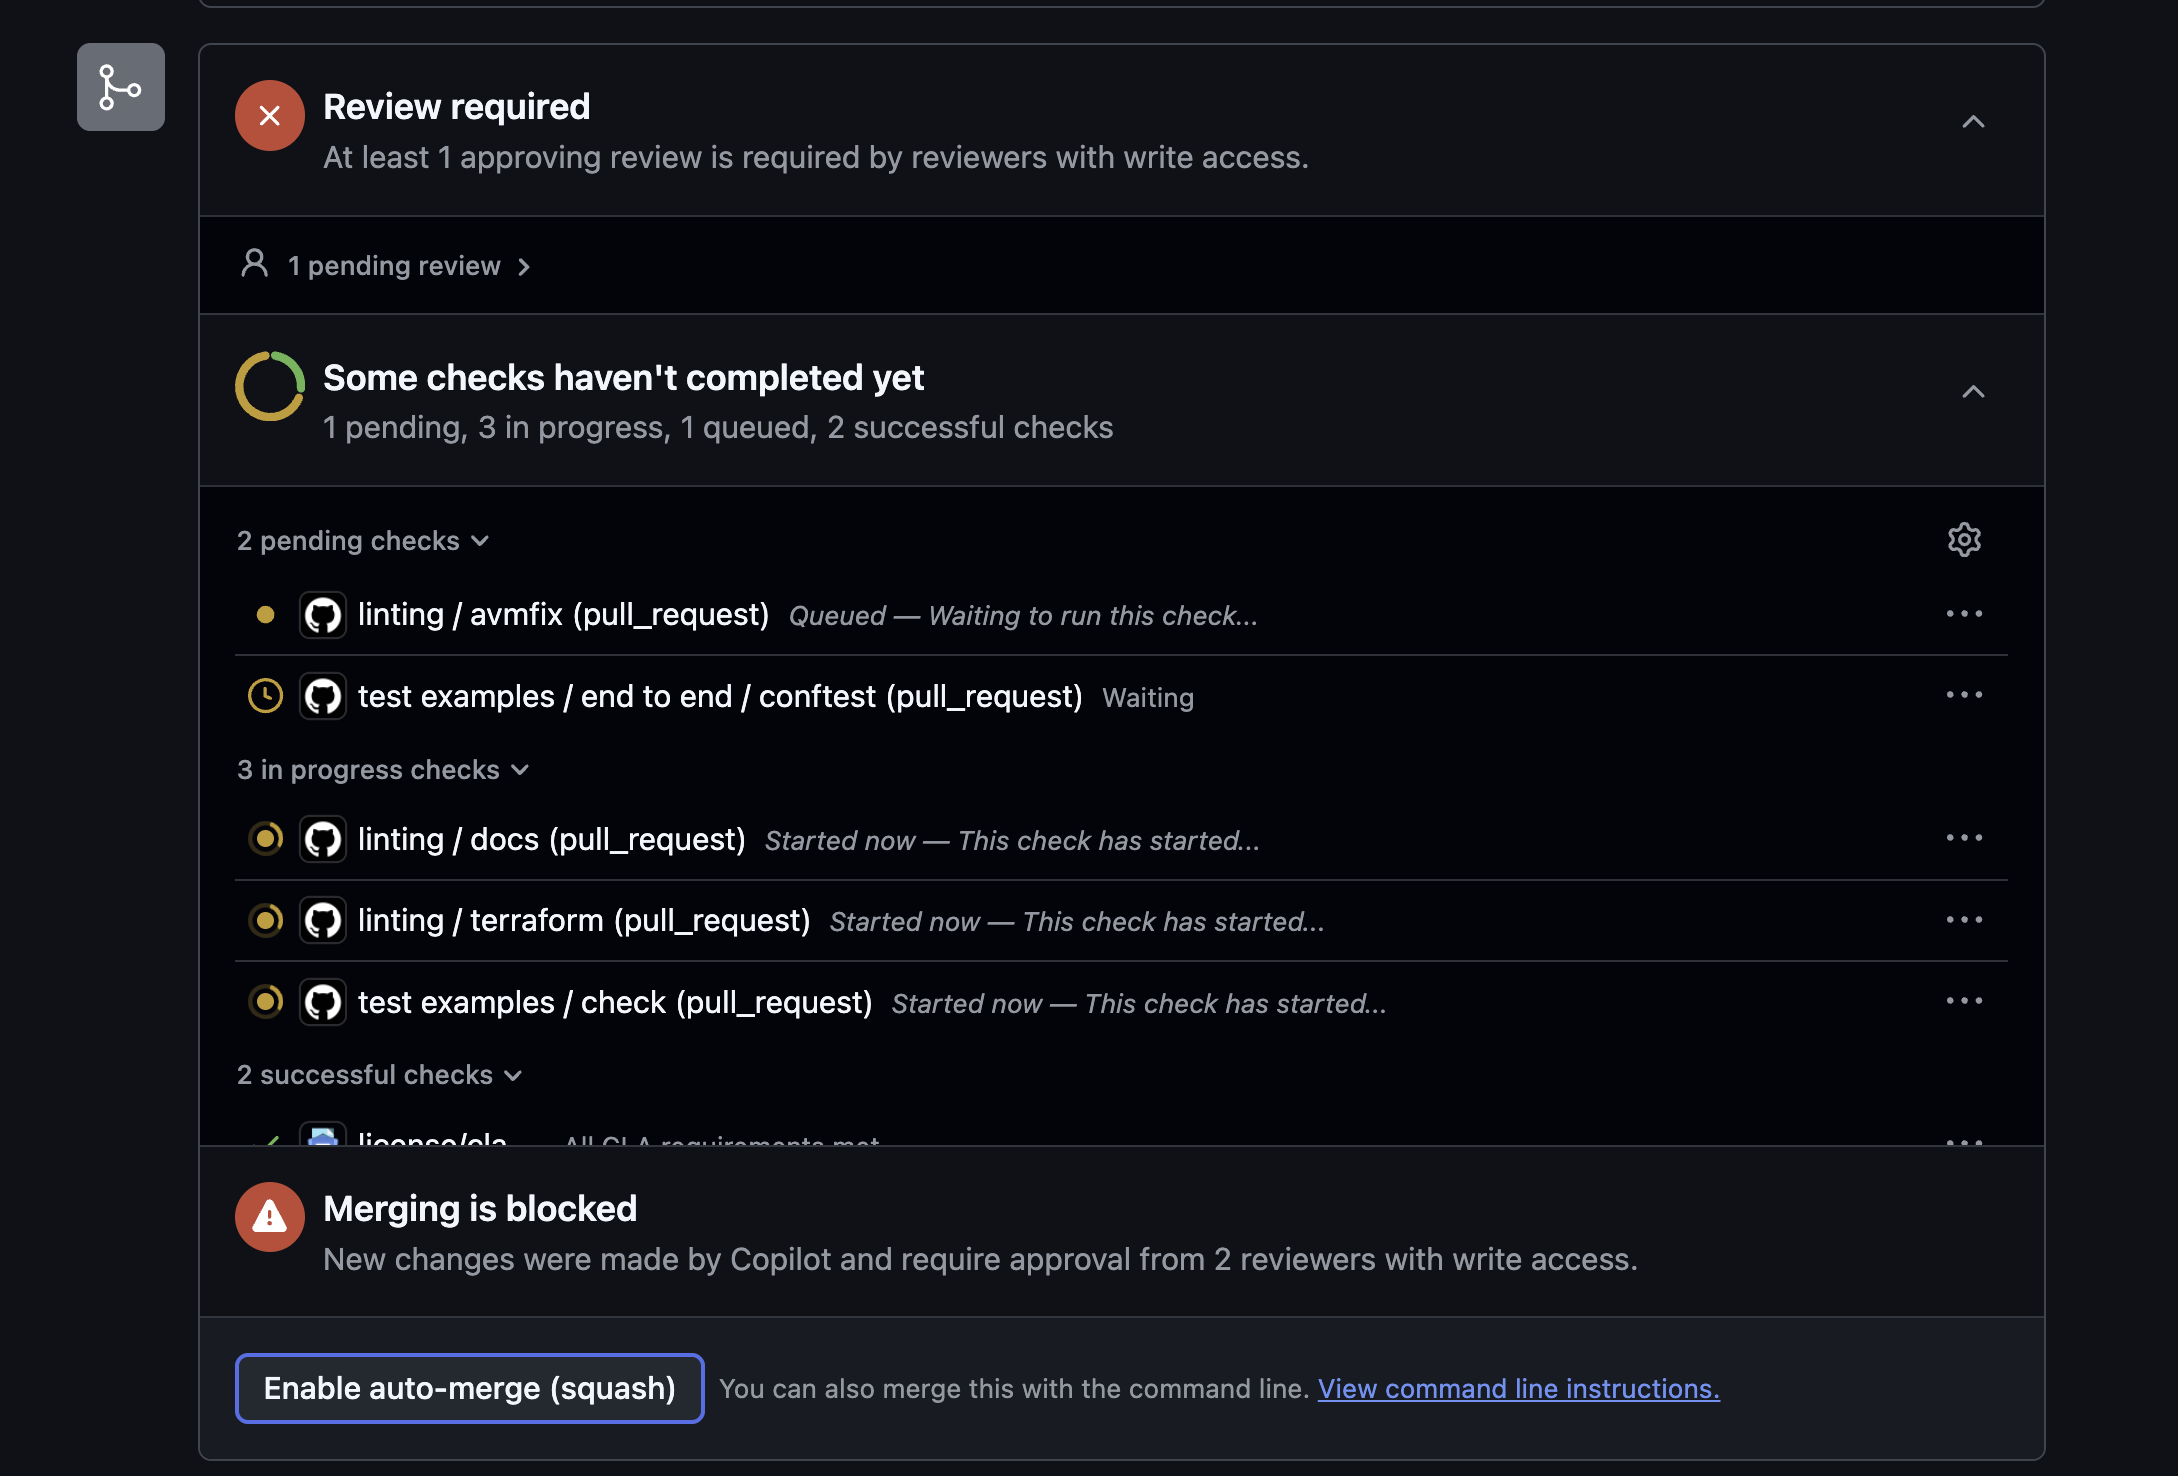
Task: Click the red Review required status icon
Action: (x=269, y=115)
